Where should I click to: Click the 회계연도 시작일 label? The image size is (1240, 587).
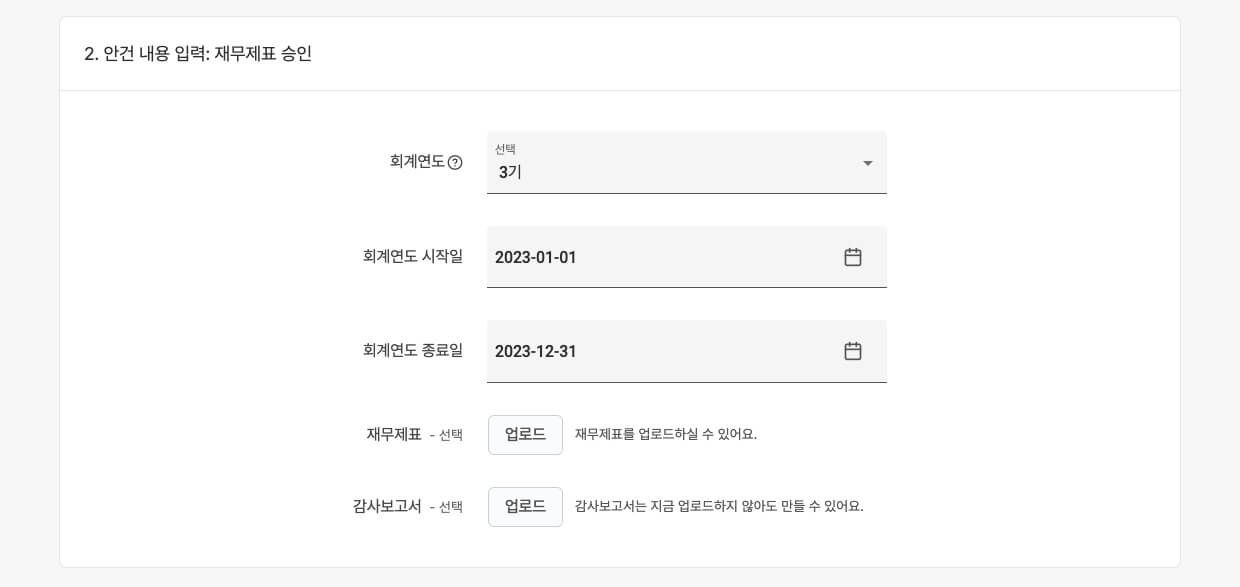click(413, 256)
